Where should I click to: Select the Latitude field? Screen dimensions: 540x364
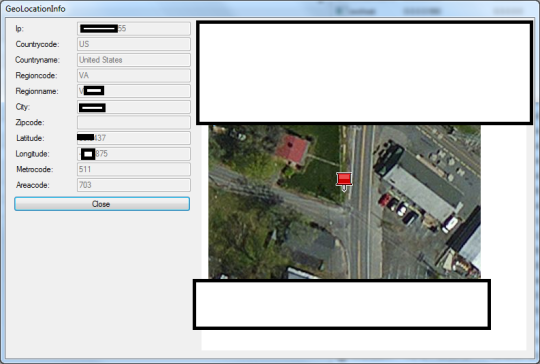[134, 138]
